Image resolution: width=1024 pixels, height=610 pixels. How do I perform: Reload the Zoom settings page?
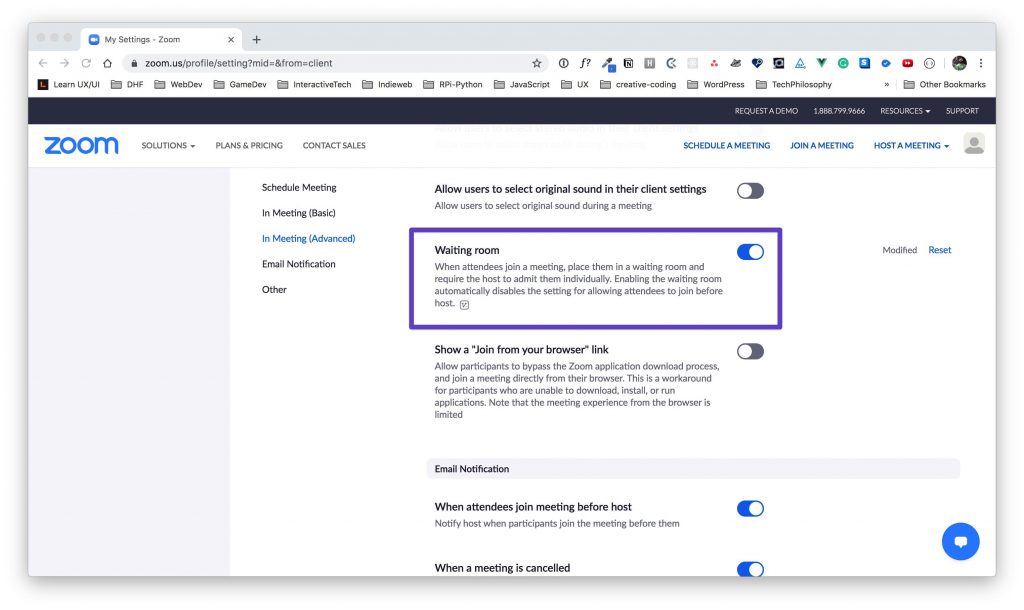pyautogui.click(x=86, y=63)
